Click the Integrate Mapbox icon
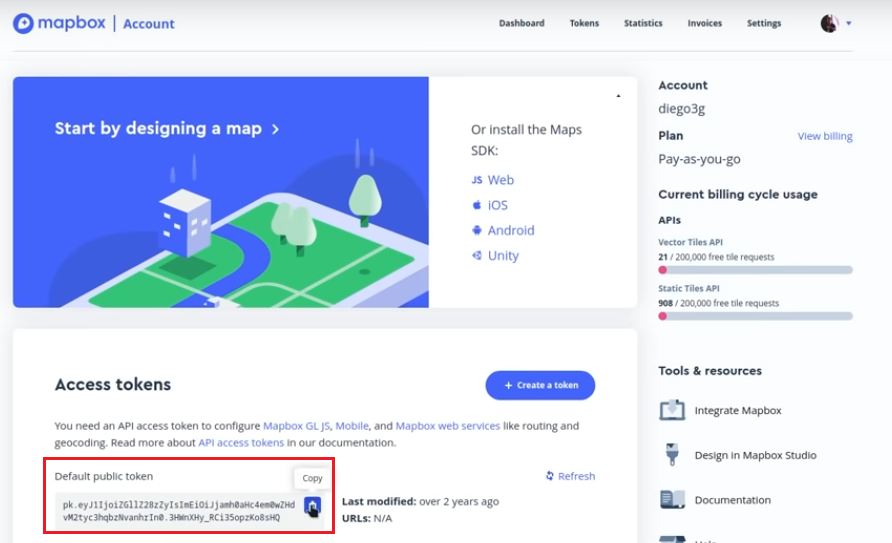Screen dimensions: 892x543 click(672, 410)
